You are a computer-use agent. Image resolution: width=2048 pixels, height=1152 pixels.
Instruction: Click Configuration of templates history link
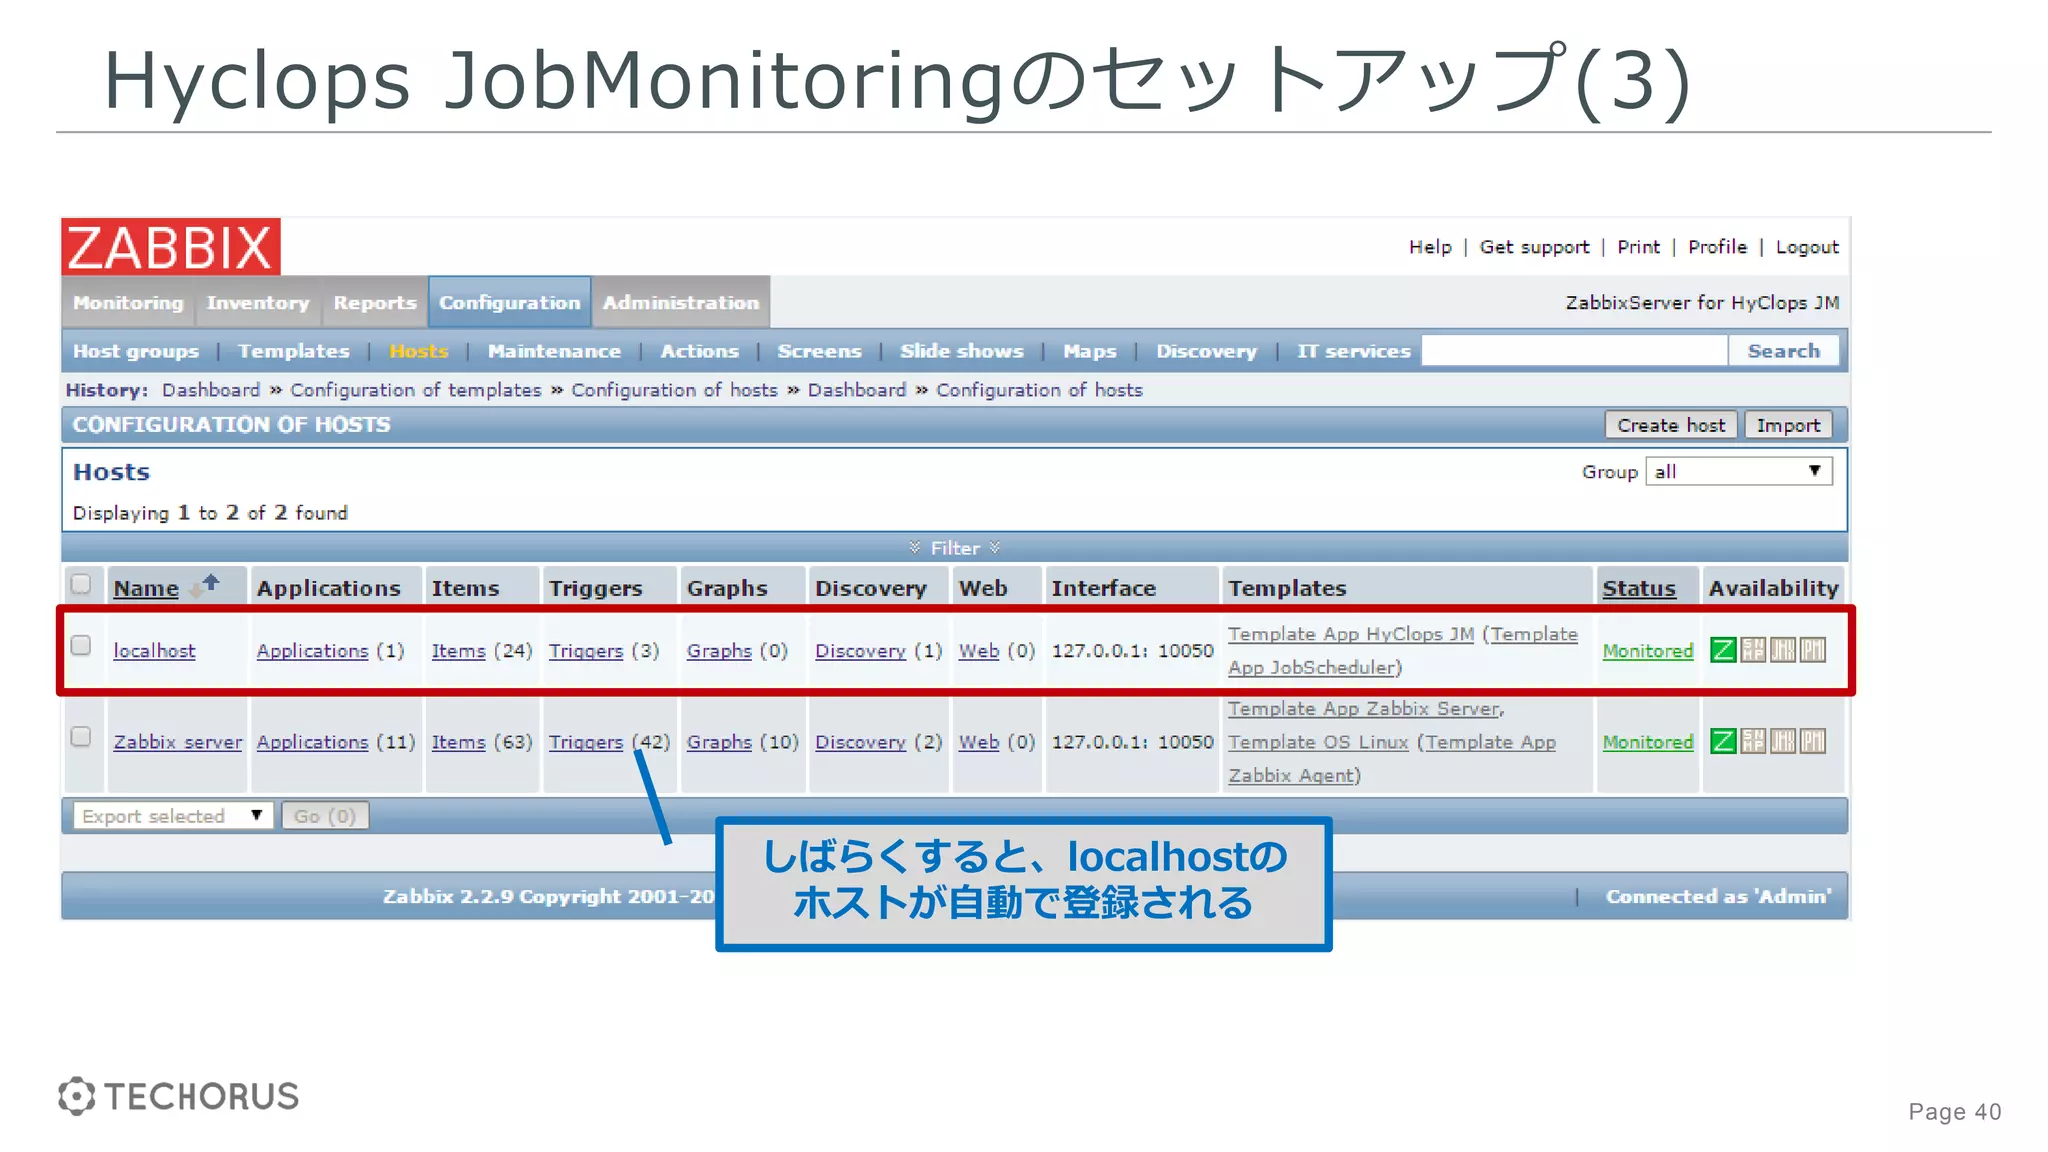point(415,390)
